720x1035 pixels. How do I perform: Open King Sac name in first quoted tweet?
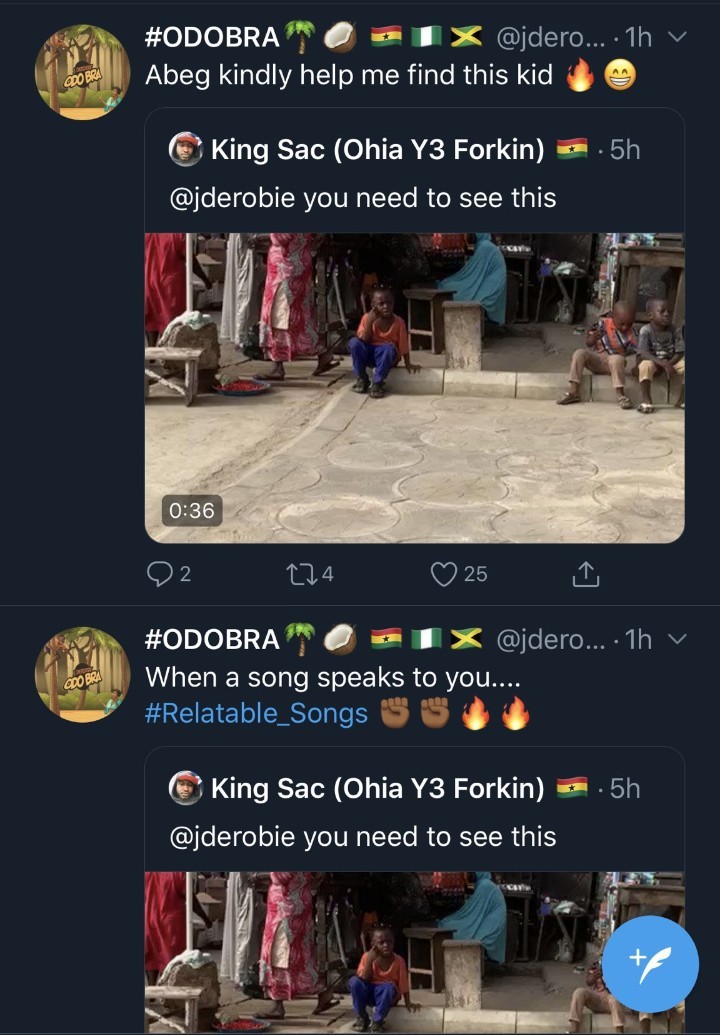click(x=378, y=150)
